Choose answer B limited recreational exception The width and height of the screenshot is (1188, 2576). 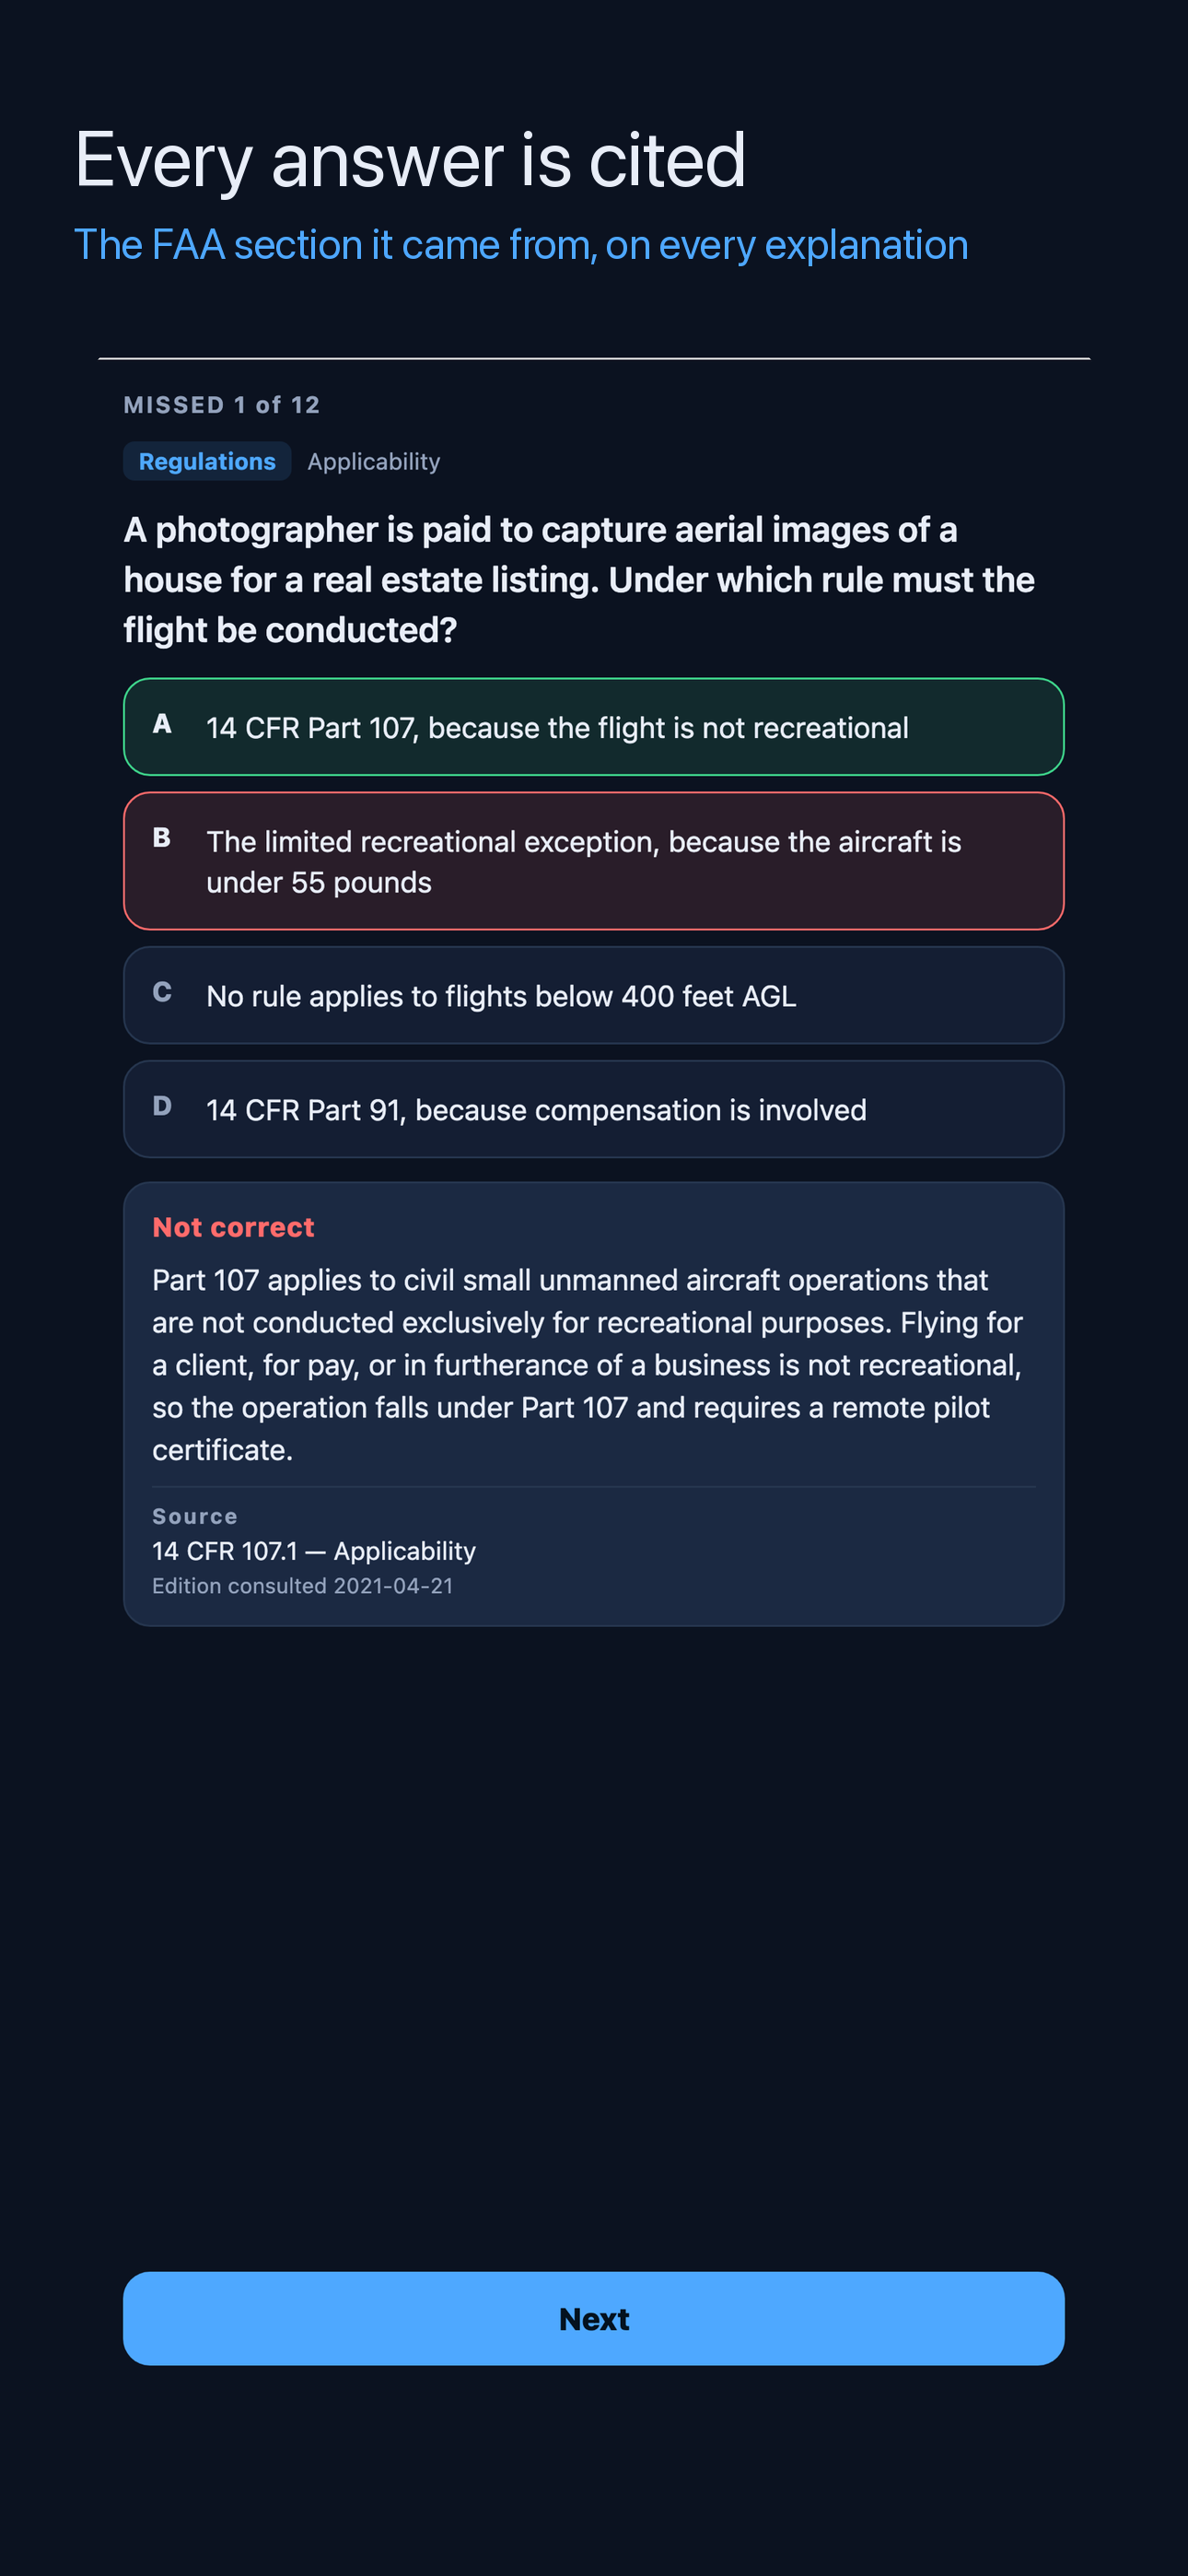(x=593, y=861)
